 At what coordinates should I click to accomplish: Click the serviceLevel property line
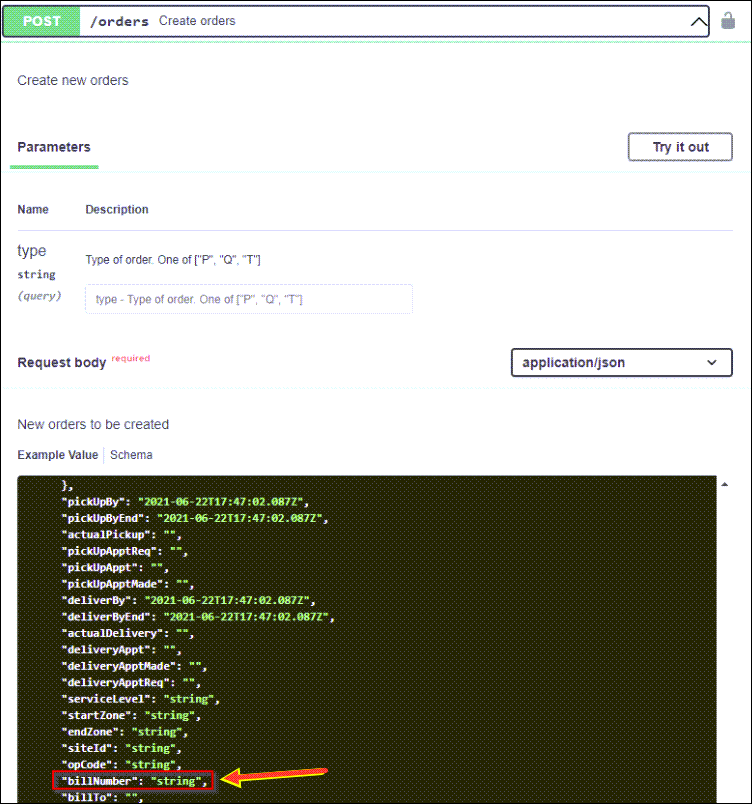coord(141,698)
